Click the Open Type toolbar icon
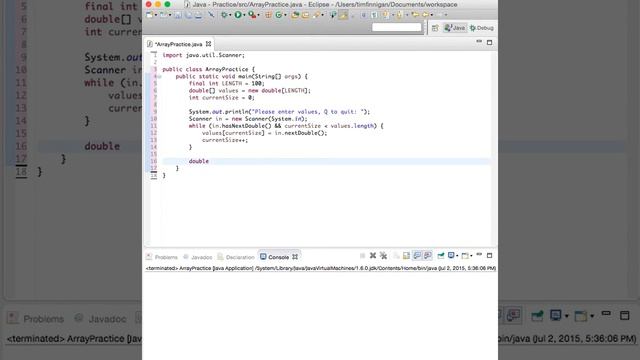The width and height of the screenshot is (640, 360). tap(295, 15)
